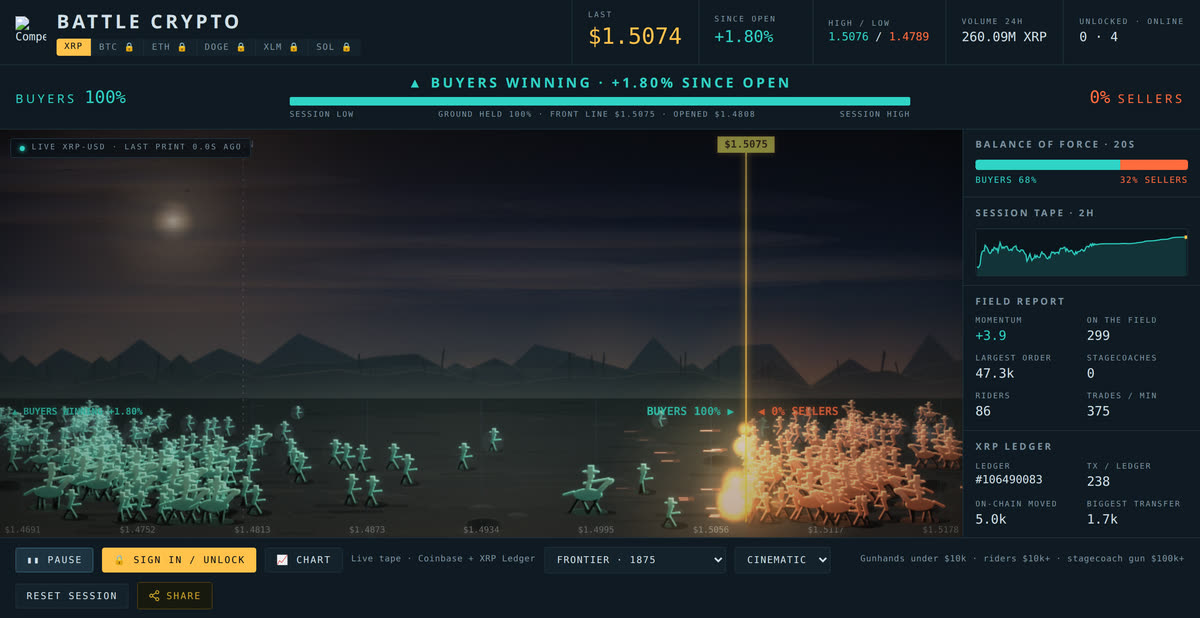The image size is (1200, 618).
Task: Click the last price $1.5074
Action: 635,37
